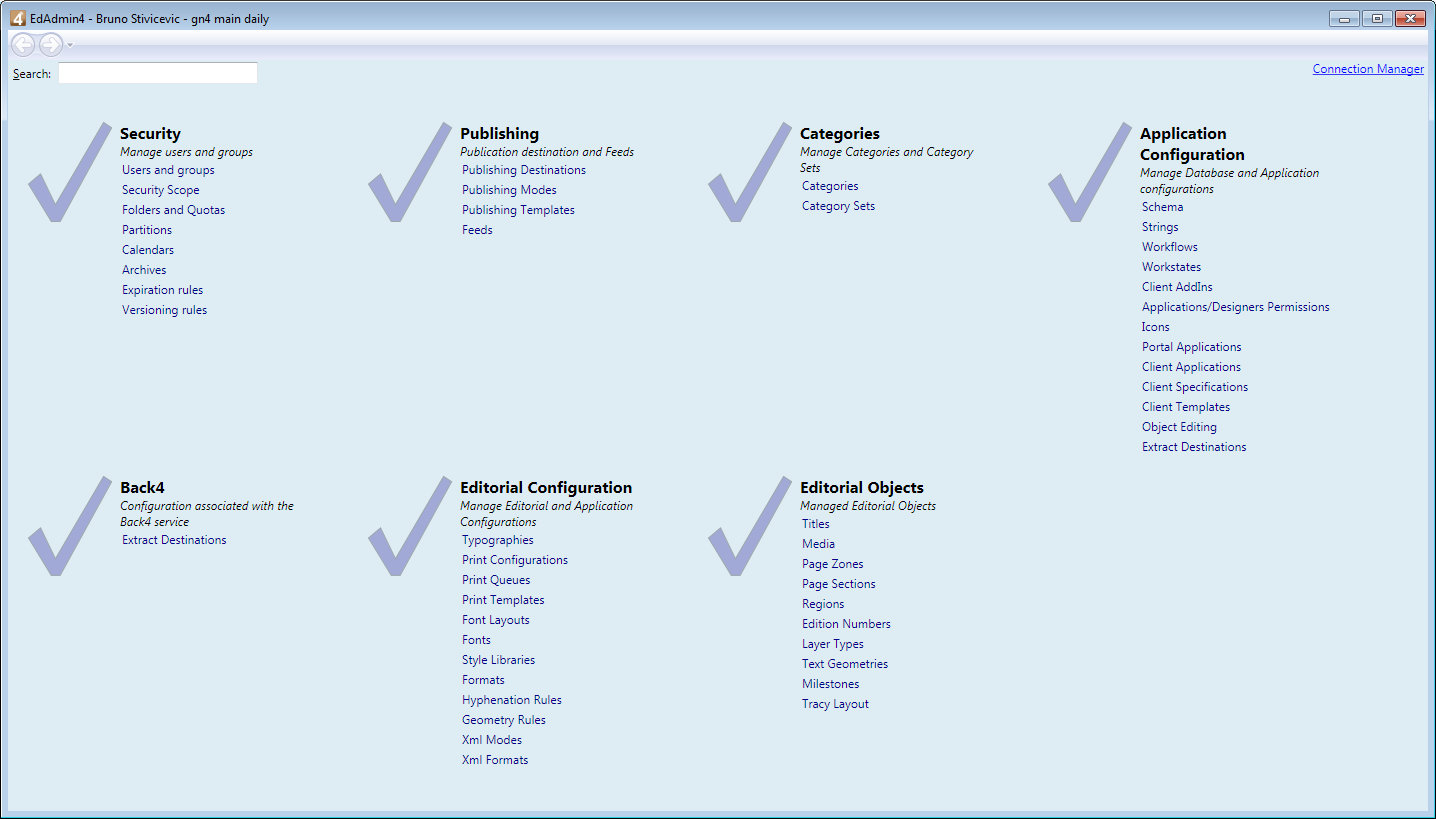
Task: Click the Security section checkmark icon
Action: click(69, 172)
